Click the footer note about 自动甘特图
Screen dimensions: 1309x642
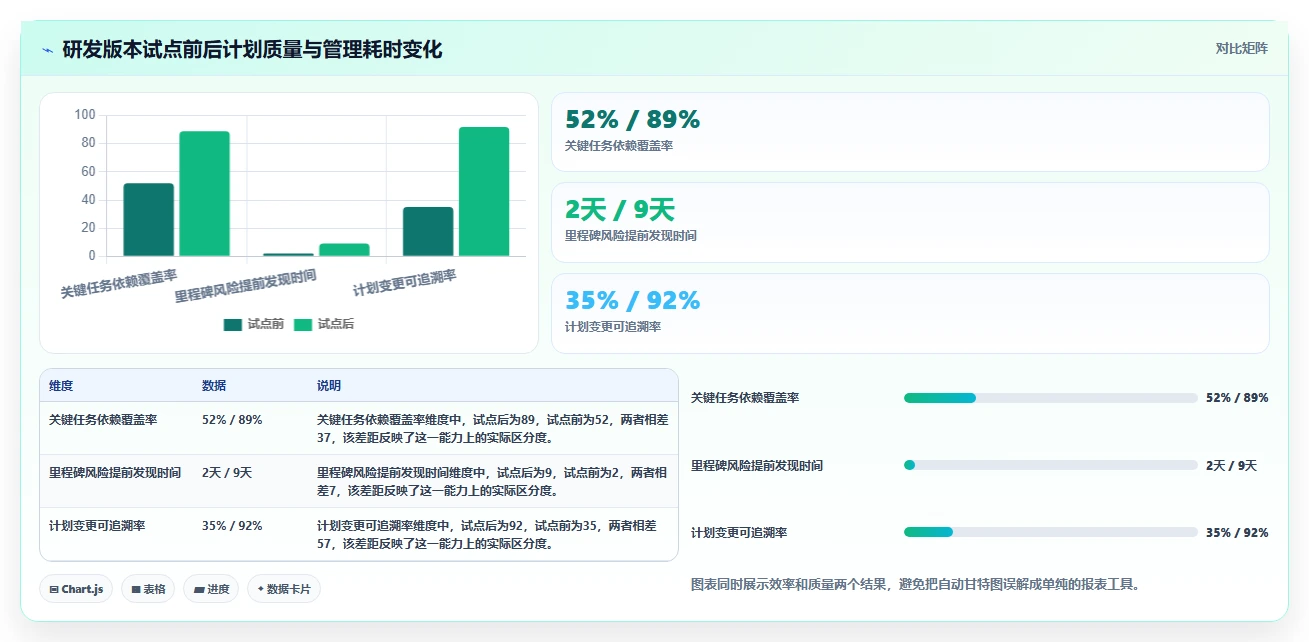pos(916,584)
